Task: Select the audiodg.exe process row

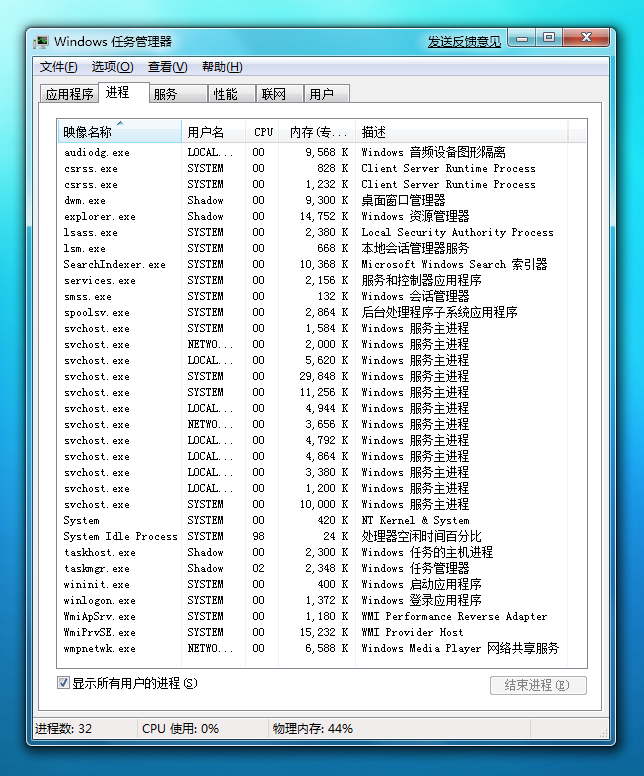Action: [322, 152]
